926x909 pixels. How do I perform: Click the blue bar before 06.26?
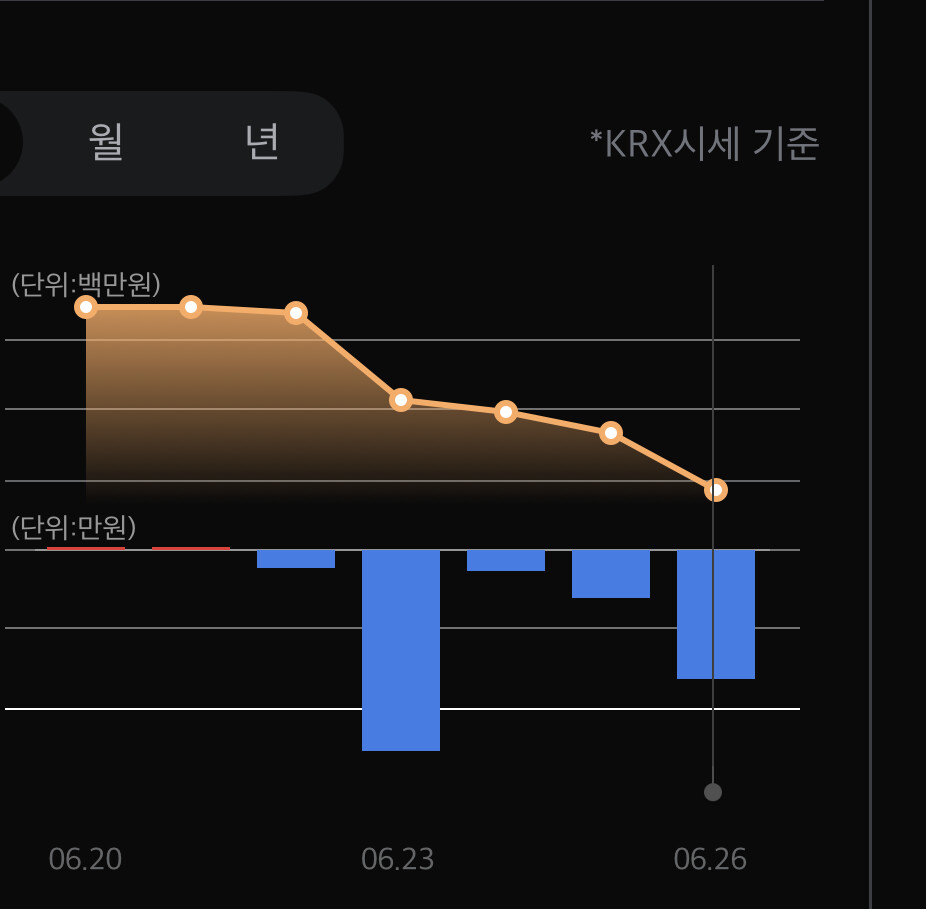[611, 574]
